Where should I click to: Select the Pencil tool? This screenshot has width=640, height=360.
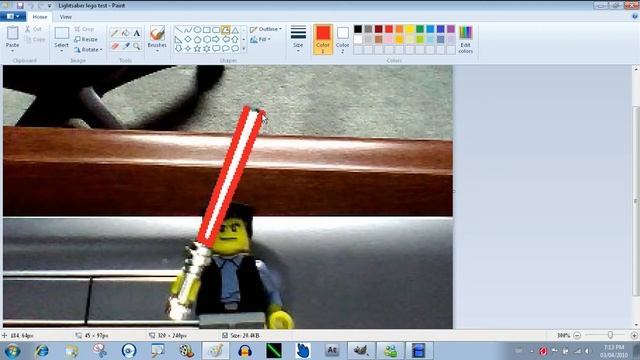tap(115, 34)
